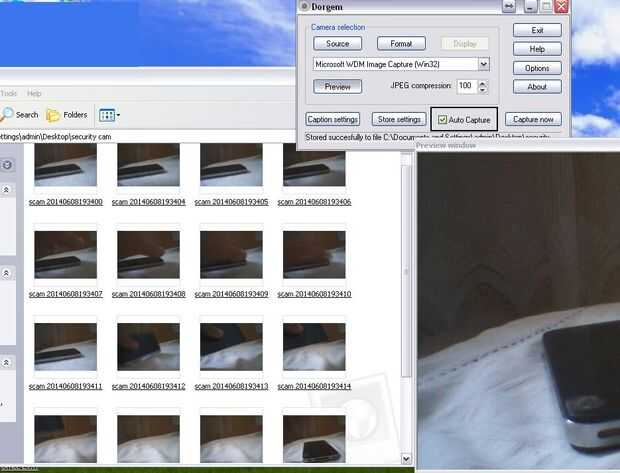Toggle the Preview button in Dorgem

337,86
